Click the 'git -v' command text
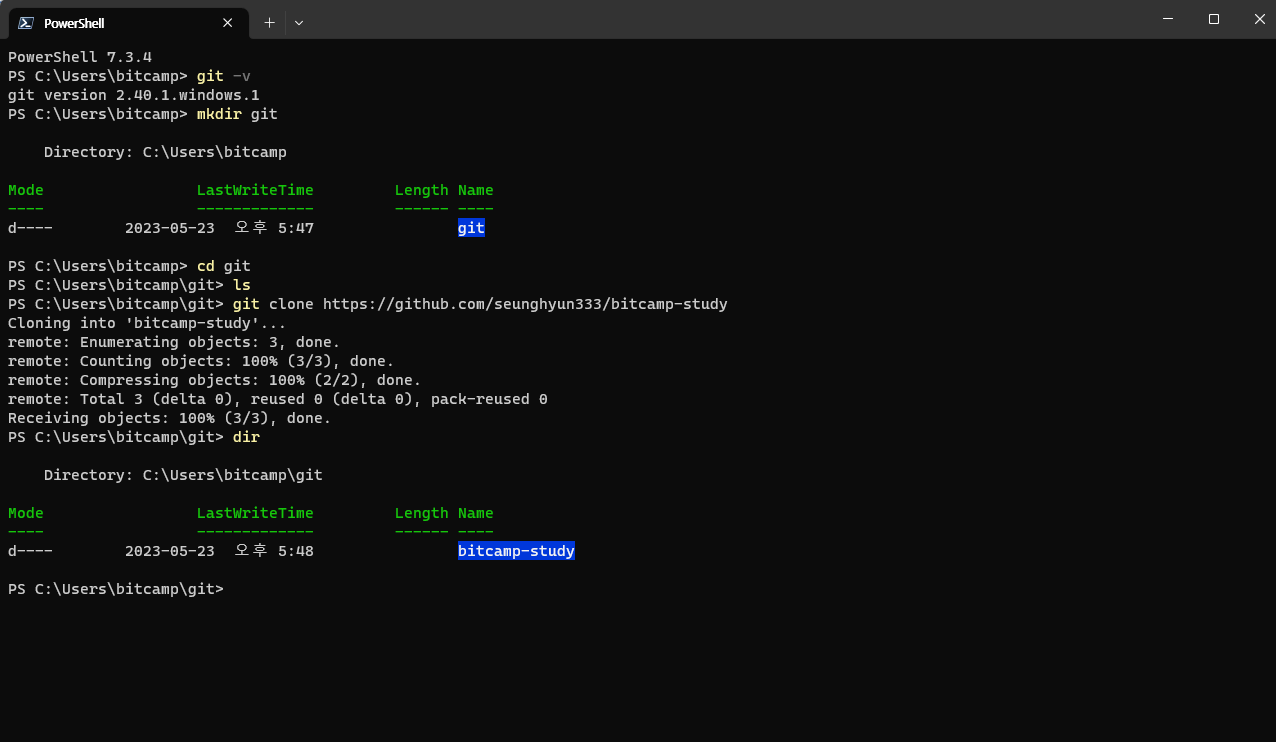This screenshot has width=1276, height=742. (x=224, y=76)
